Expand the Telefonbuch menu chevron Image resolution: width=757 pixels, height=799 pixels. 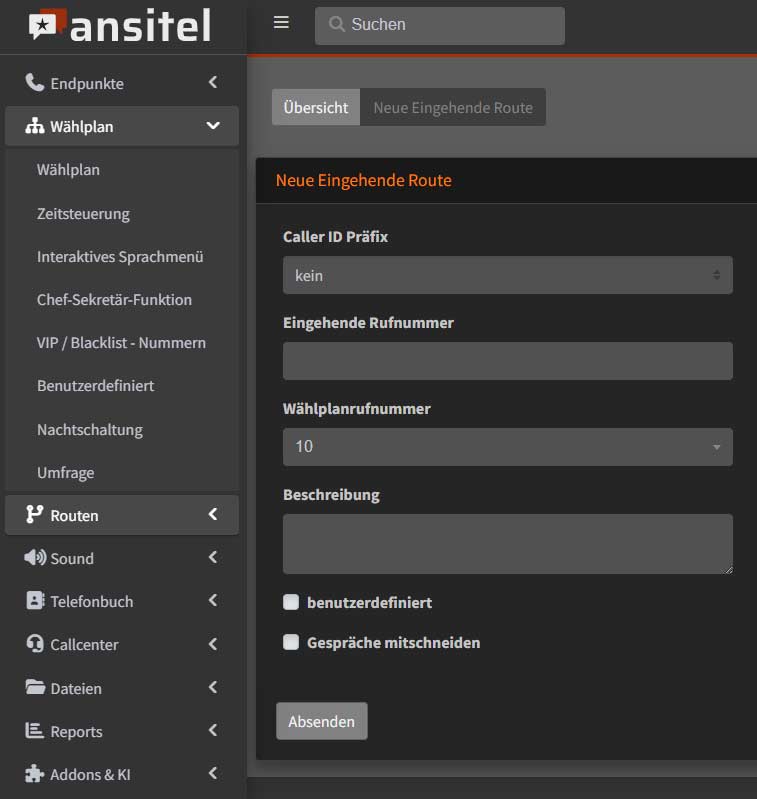213,601
